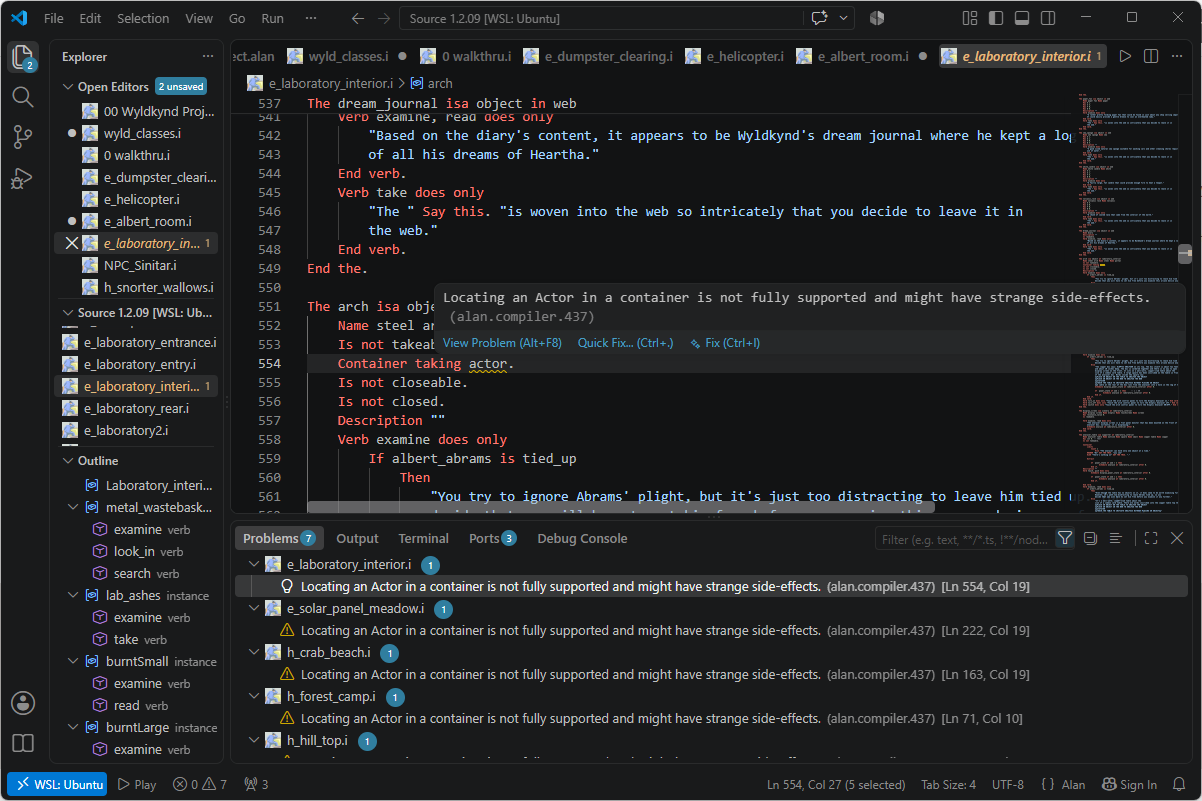1202x801 pixels.
Task: Open notifications bell in status bar
Action: pos(1181,785)
